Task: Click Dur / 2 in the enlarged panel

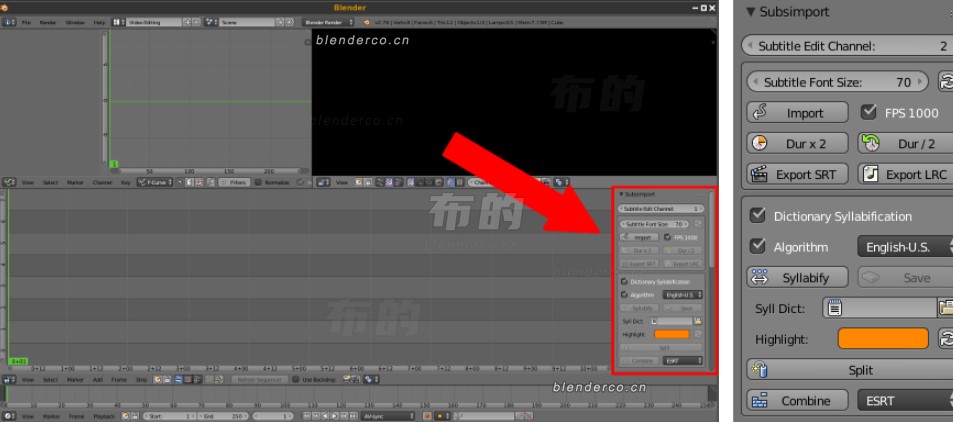Action: (x=905, y=144)
